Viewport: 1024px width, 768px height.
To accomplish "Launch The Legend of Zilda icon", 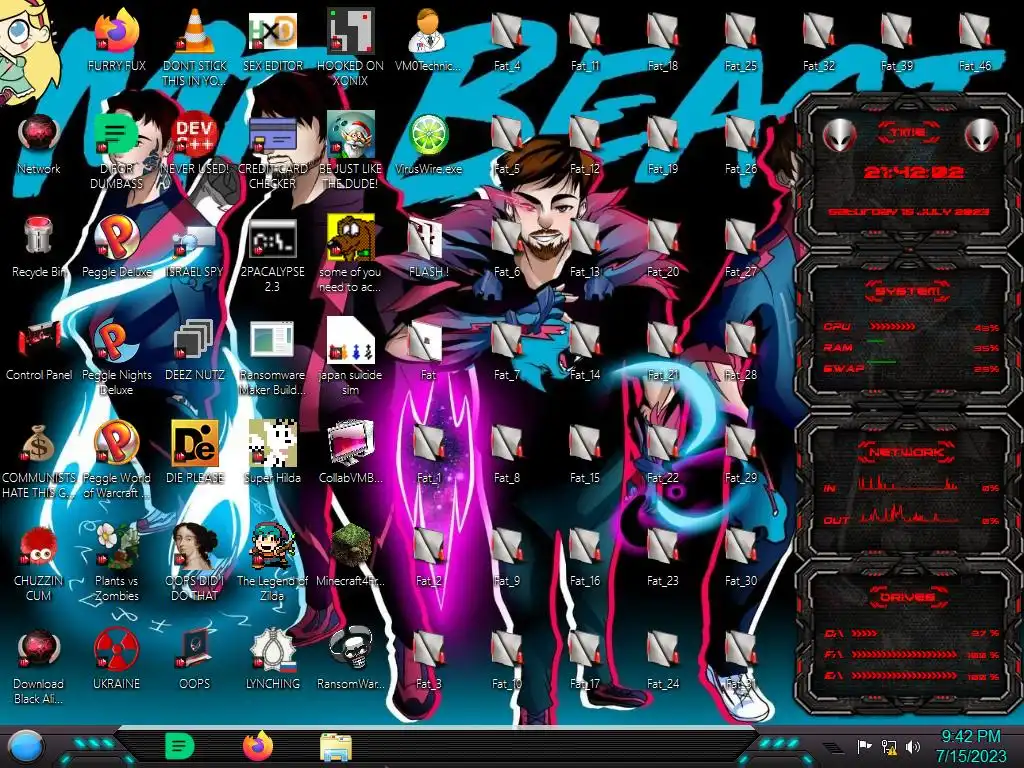I will (x=272, y=546).
